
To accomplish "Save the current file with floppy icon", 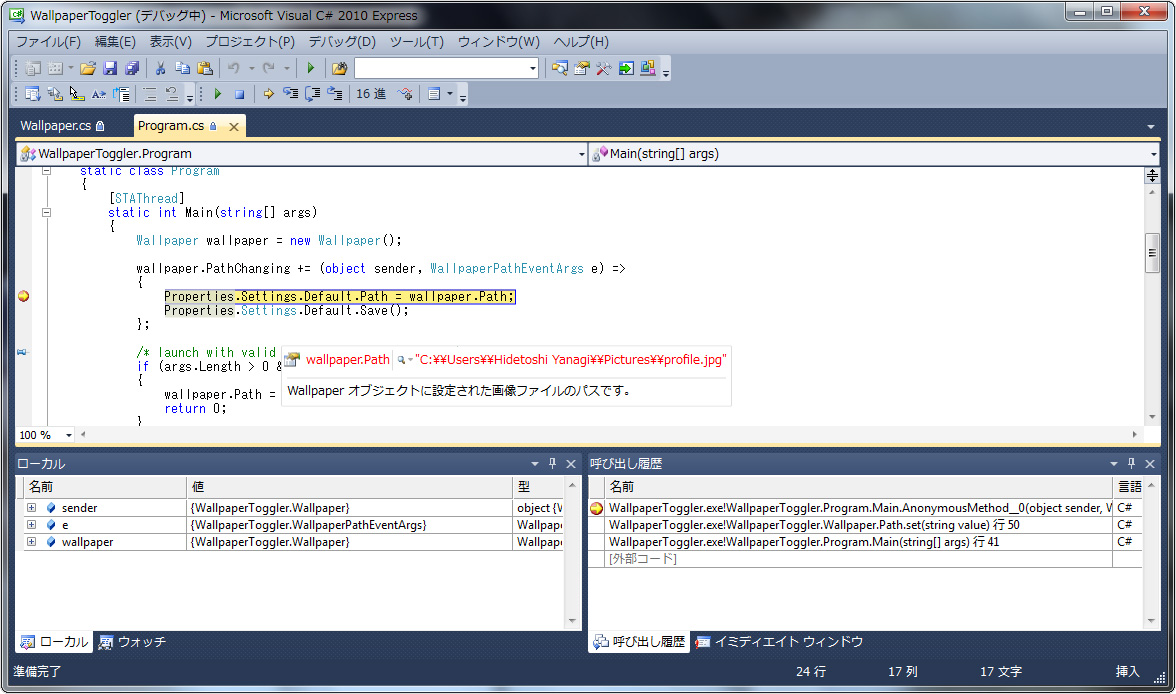I will tap(110, 68).
